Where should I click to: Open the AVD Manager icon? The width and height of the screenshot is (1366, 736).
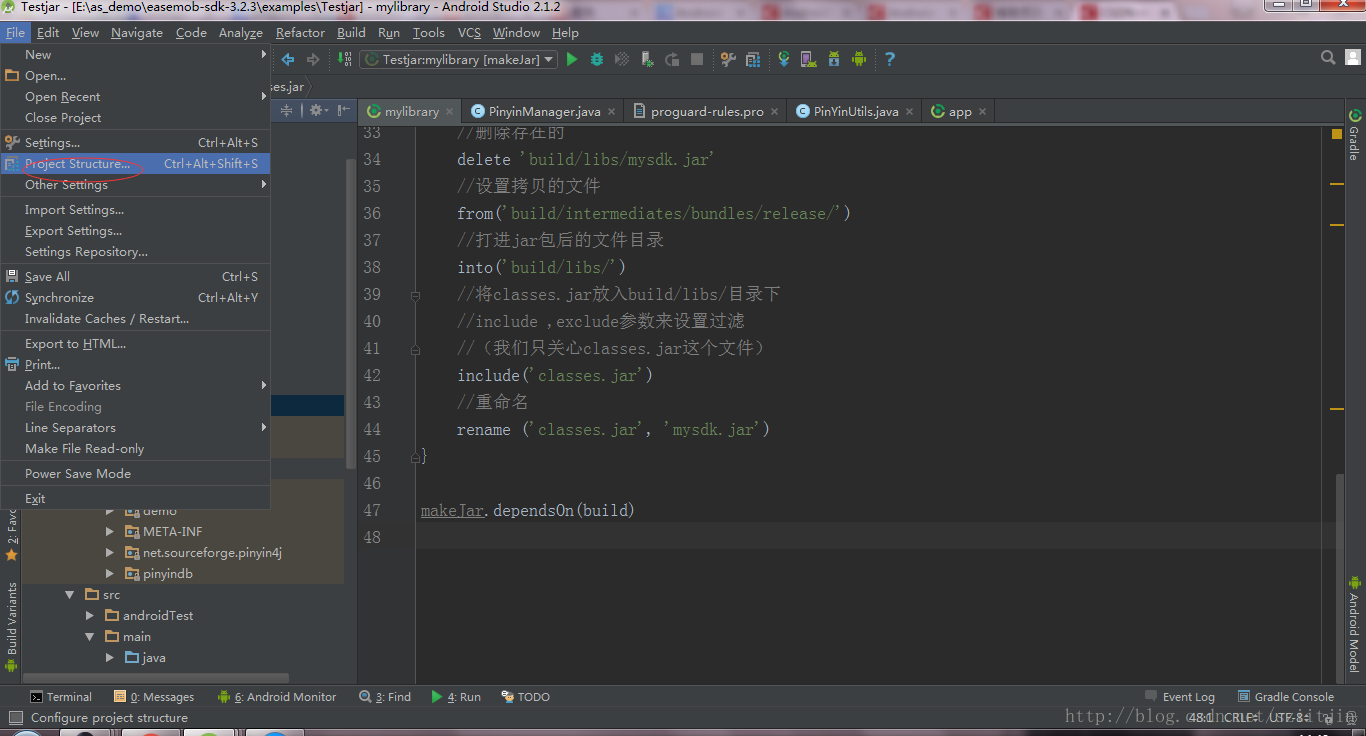(809, 59)
